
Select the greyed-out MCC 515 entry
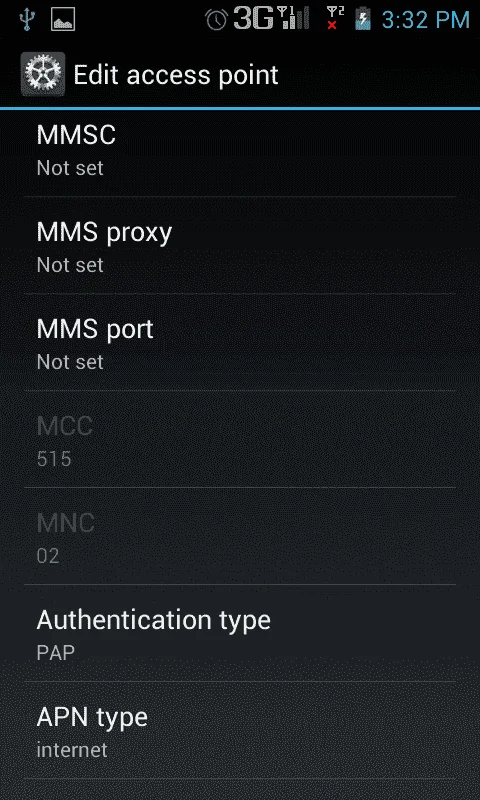point(240,439)
